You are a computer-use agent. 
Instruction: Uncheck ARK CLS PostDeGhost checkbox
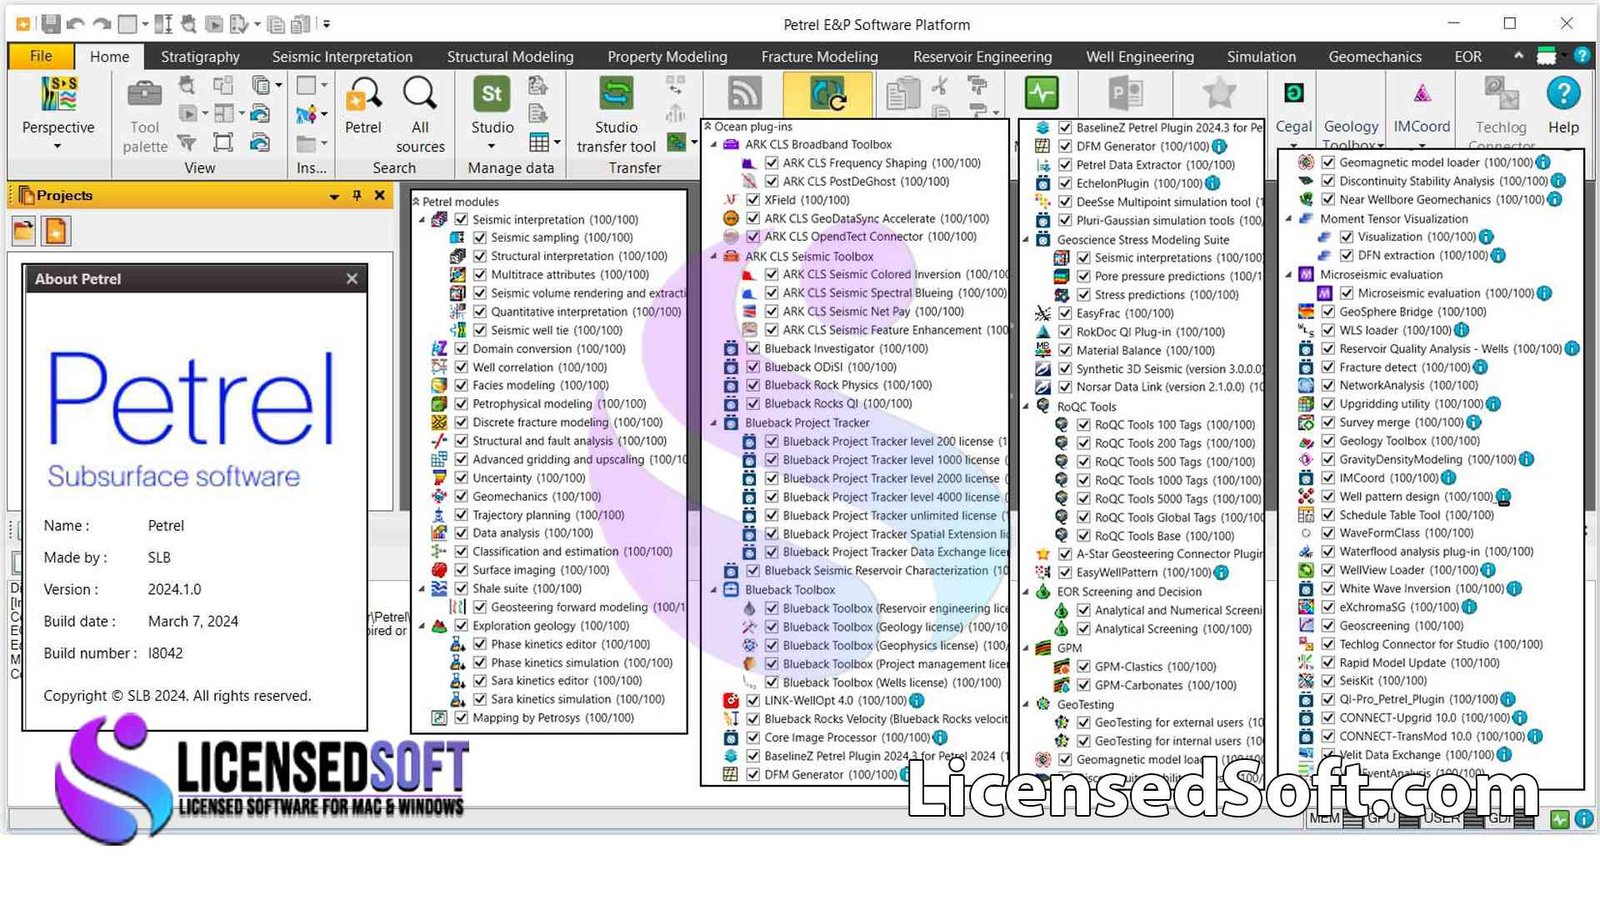click(771, 181)
